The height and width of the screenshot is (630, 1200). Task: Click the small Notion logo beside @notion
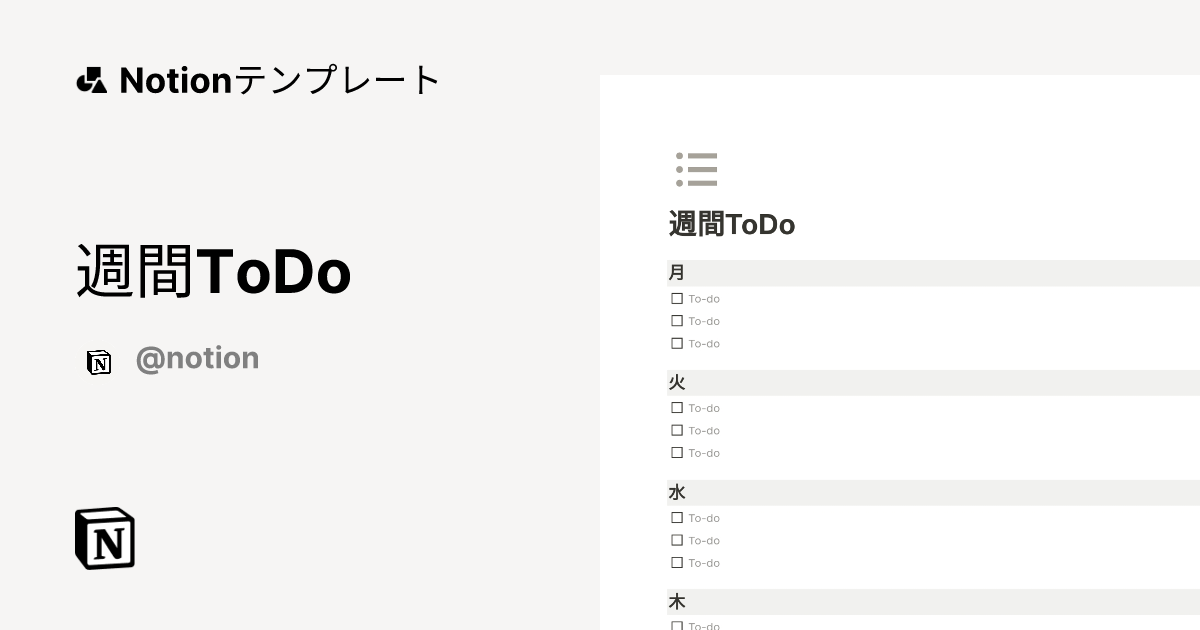click(x=99, y=362)
